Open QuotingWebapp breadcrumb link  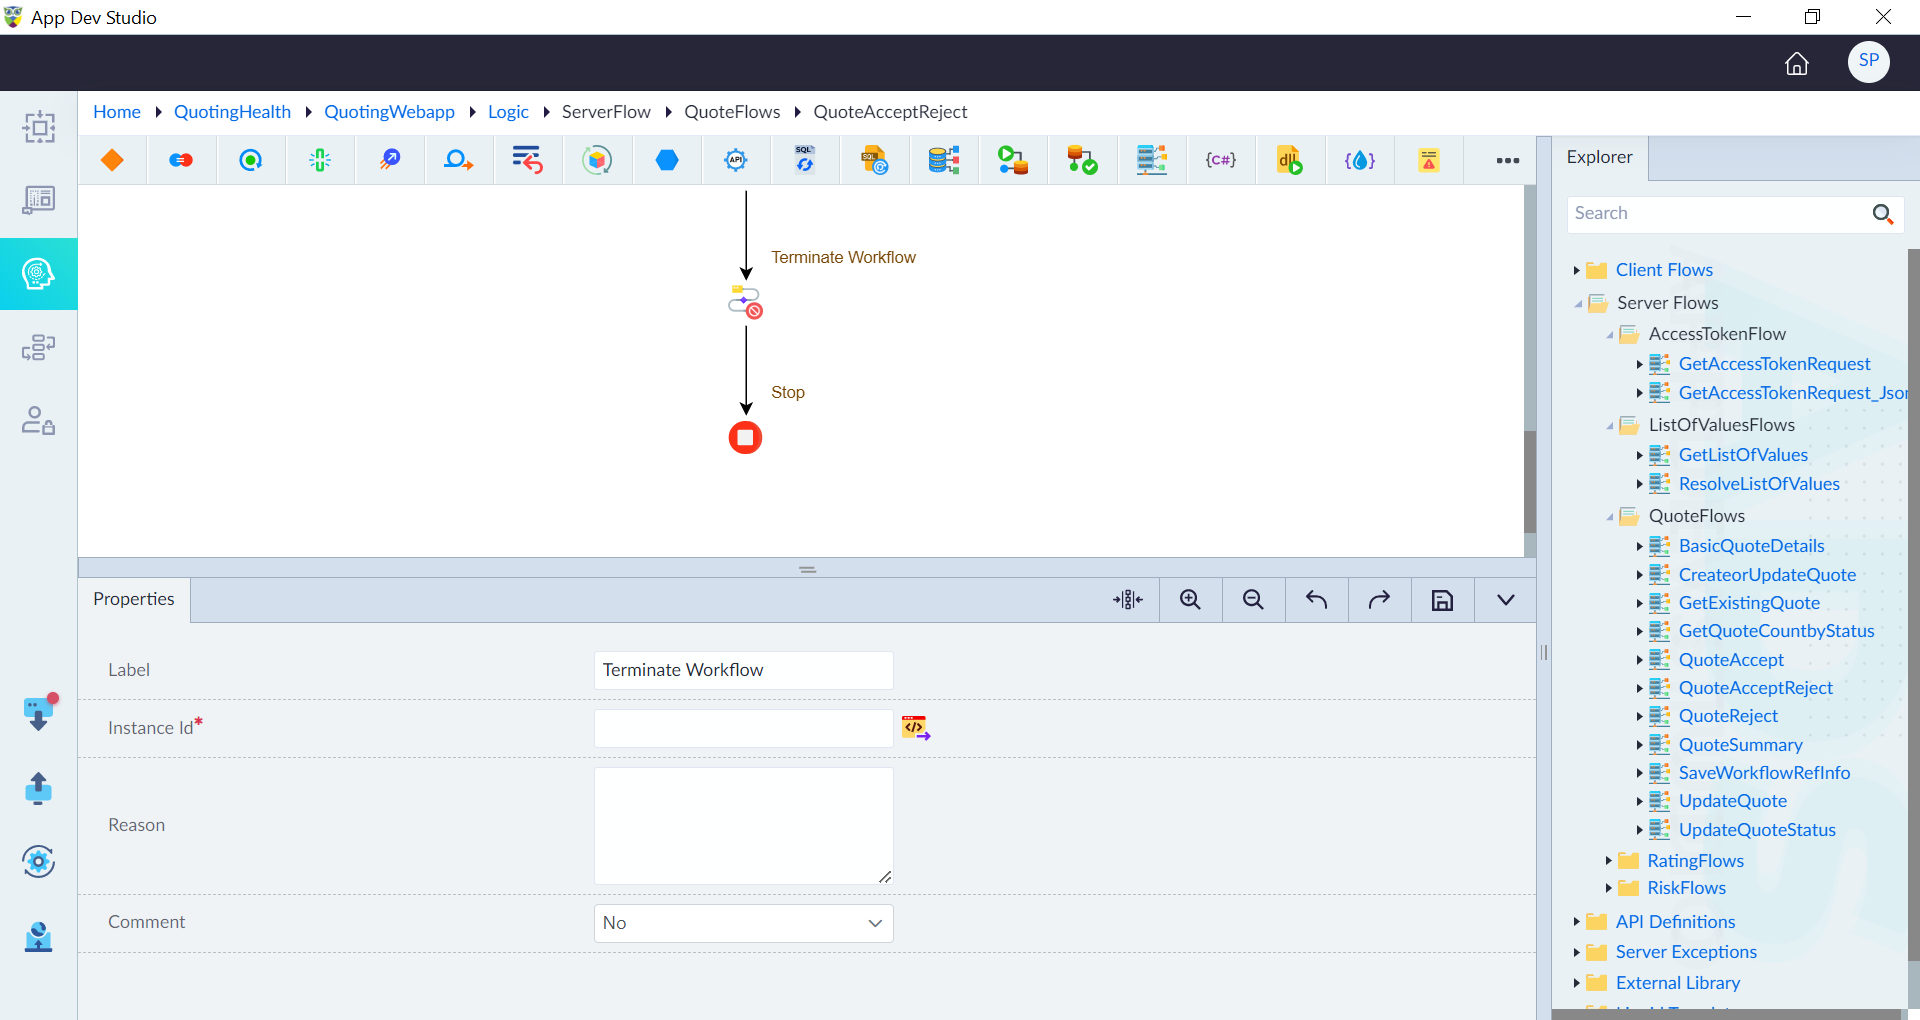coord(389,112)
